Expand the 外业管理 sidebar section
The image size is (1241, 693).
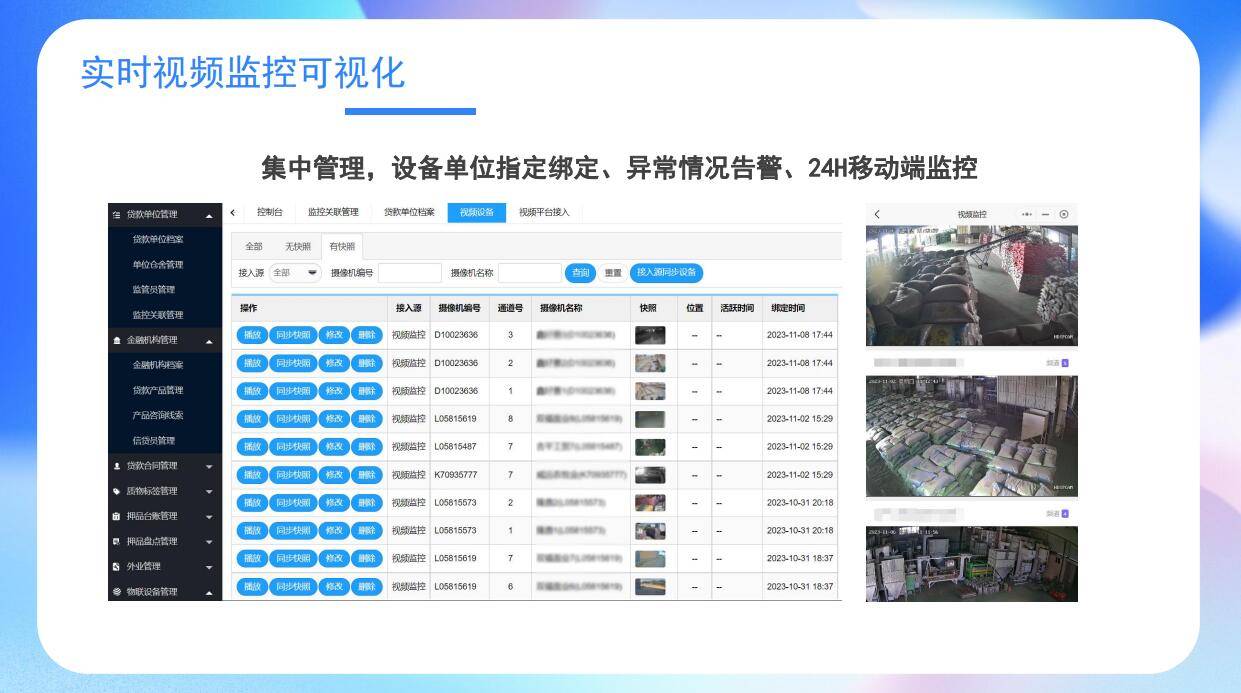pos(209,567)
